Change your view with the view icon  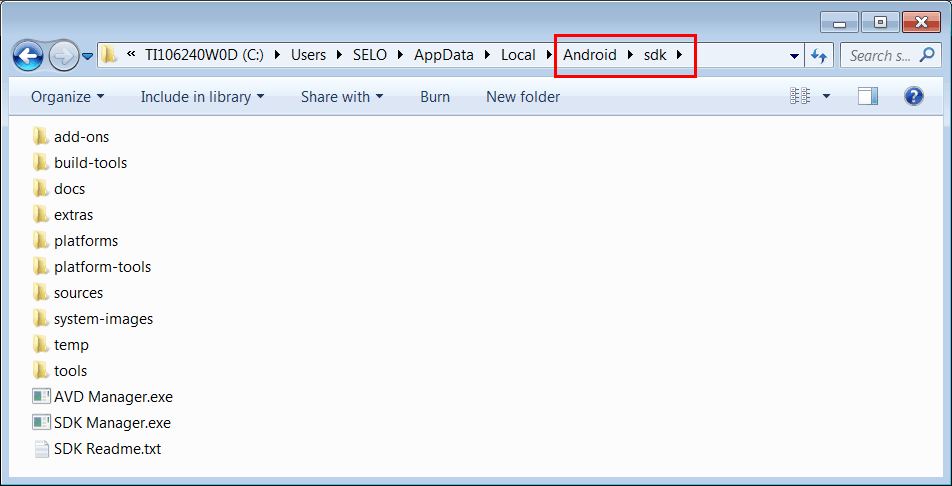click(x=800, y=96)
